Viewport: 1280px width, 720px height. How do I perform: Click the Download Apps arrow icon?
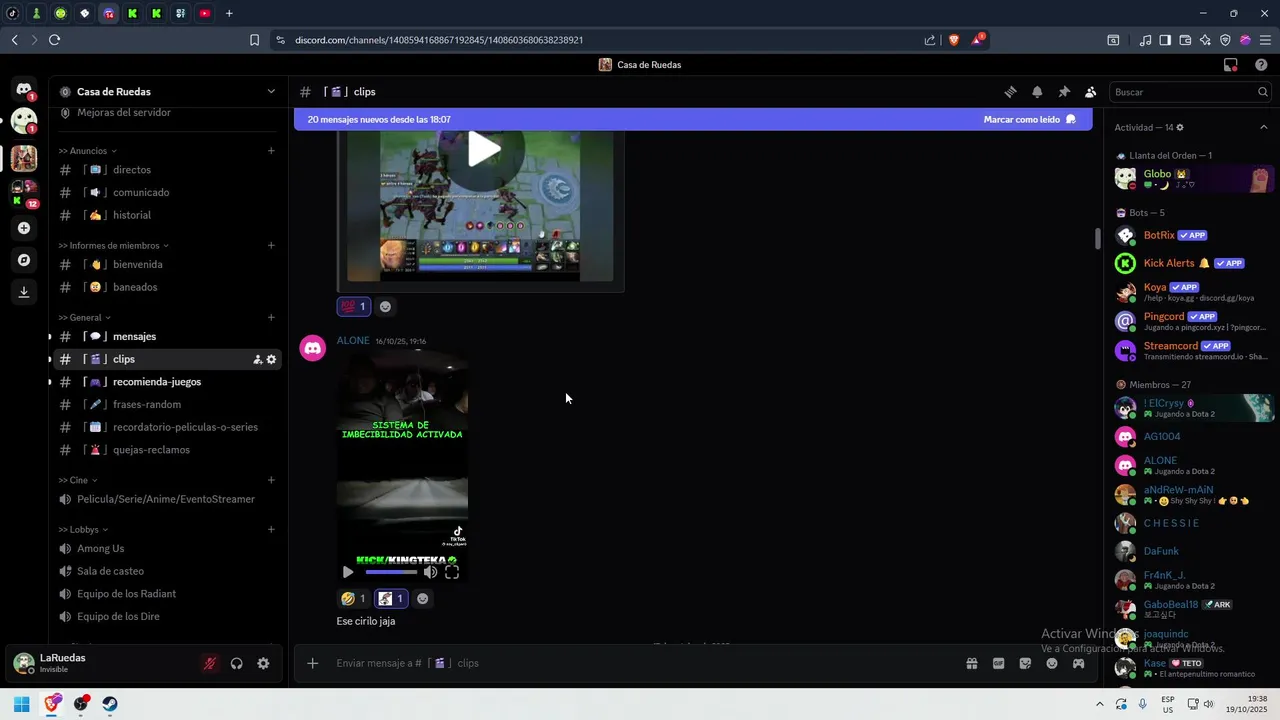[24, 292]
